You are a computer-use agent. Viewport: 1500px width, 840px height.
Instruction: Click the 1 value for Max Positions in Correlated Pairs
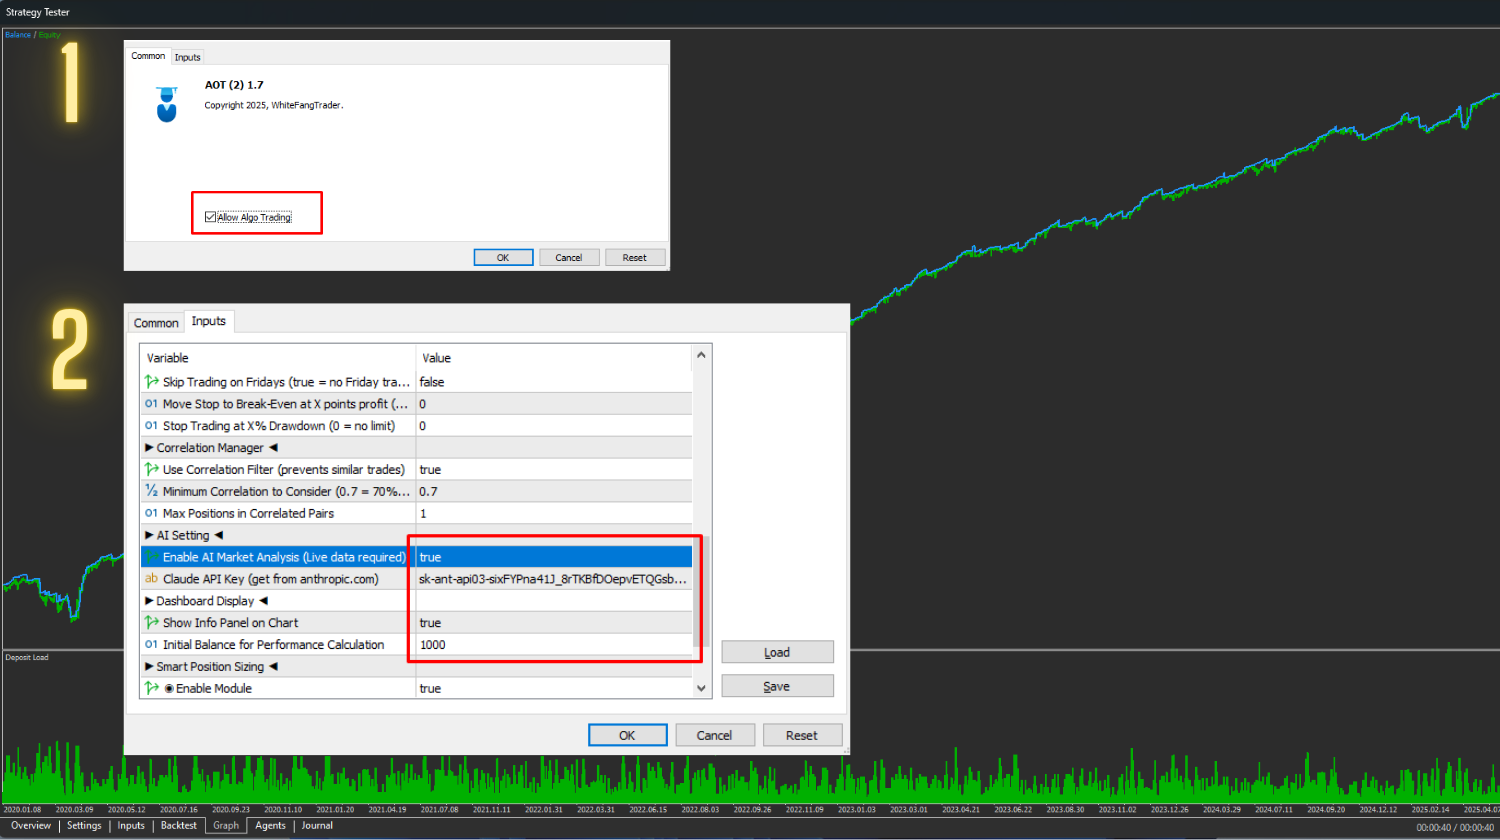[x=554, y=513]
